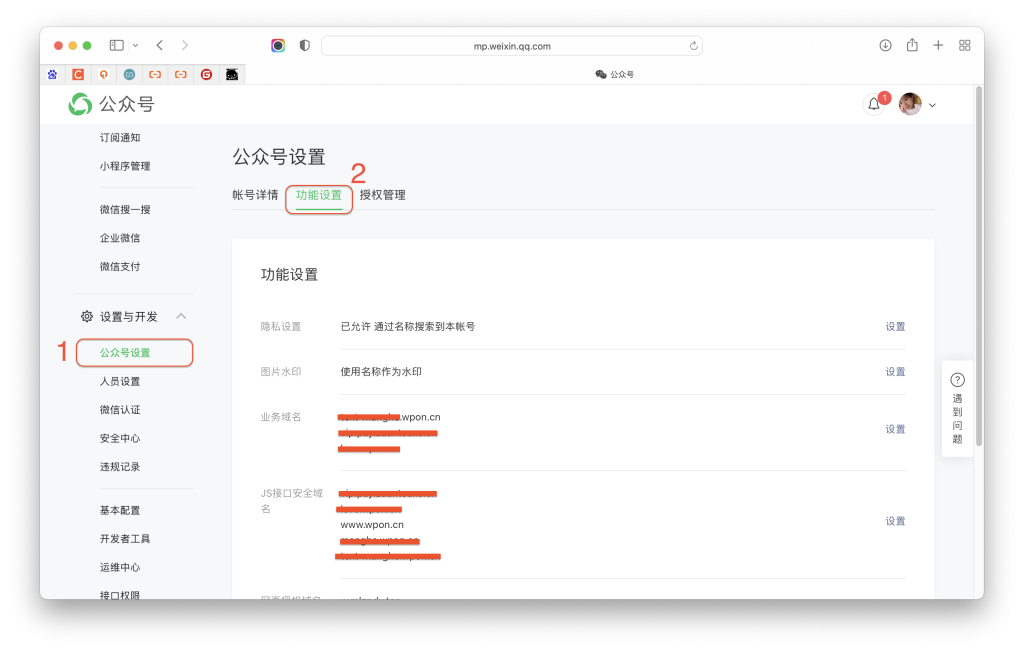
Task: Focus the mp.weixin.qq.com address bar
Action: [512, 46]
